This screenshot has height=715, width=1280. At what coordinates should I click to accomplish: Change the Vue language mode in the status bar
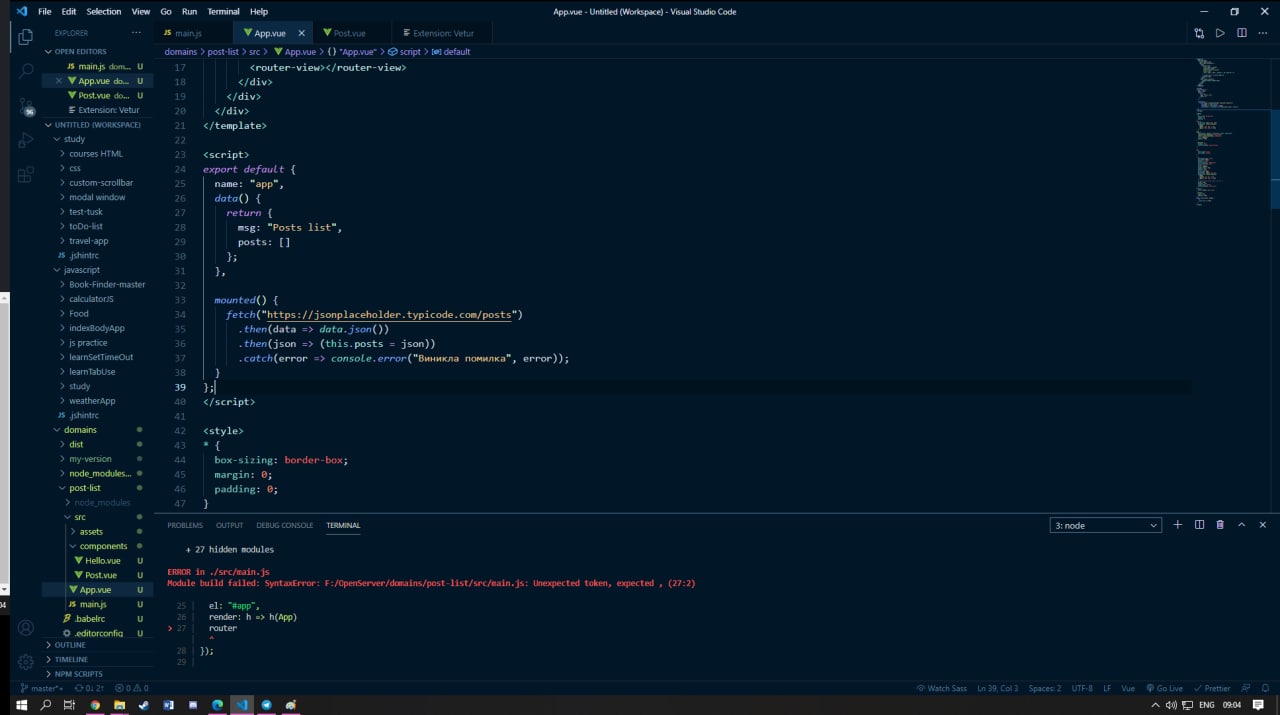(1128, 688)
